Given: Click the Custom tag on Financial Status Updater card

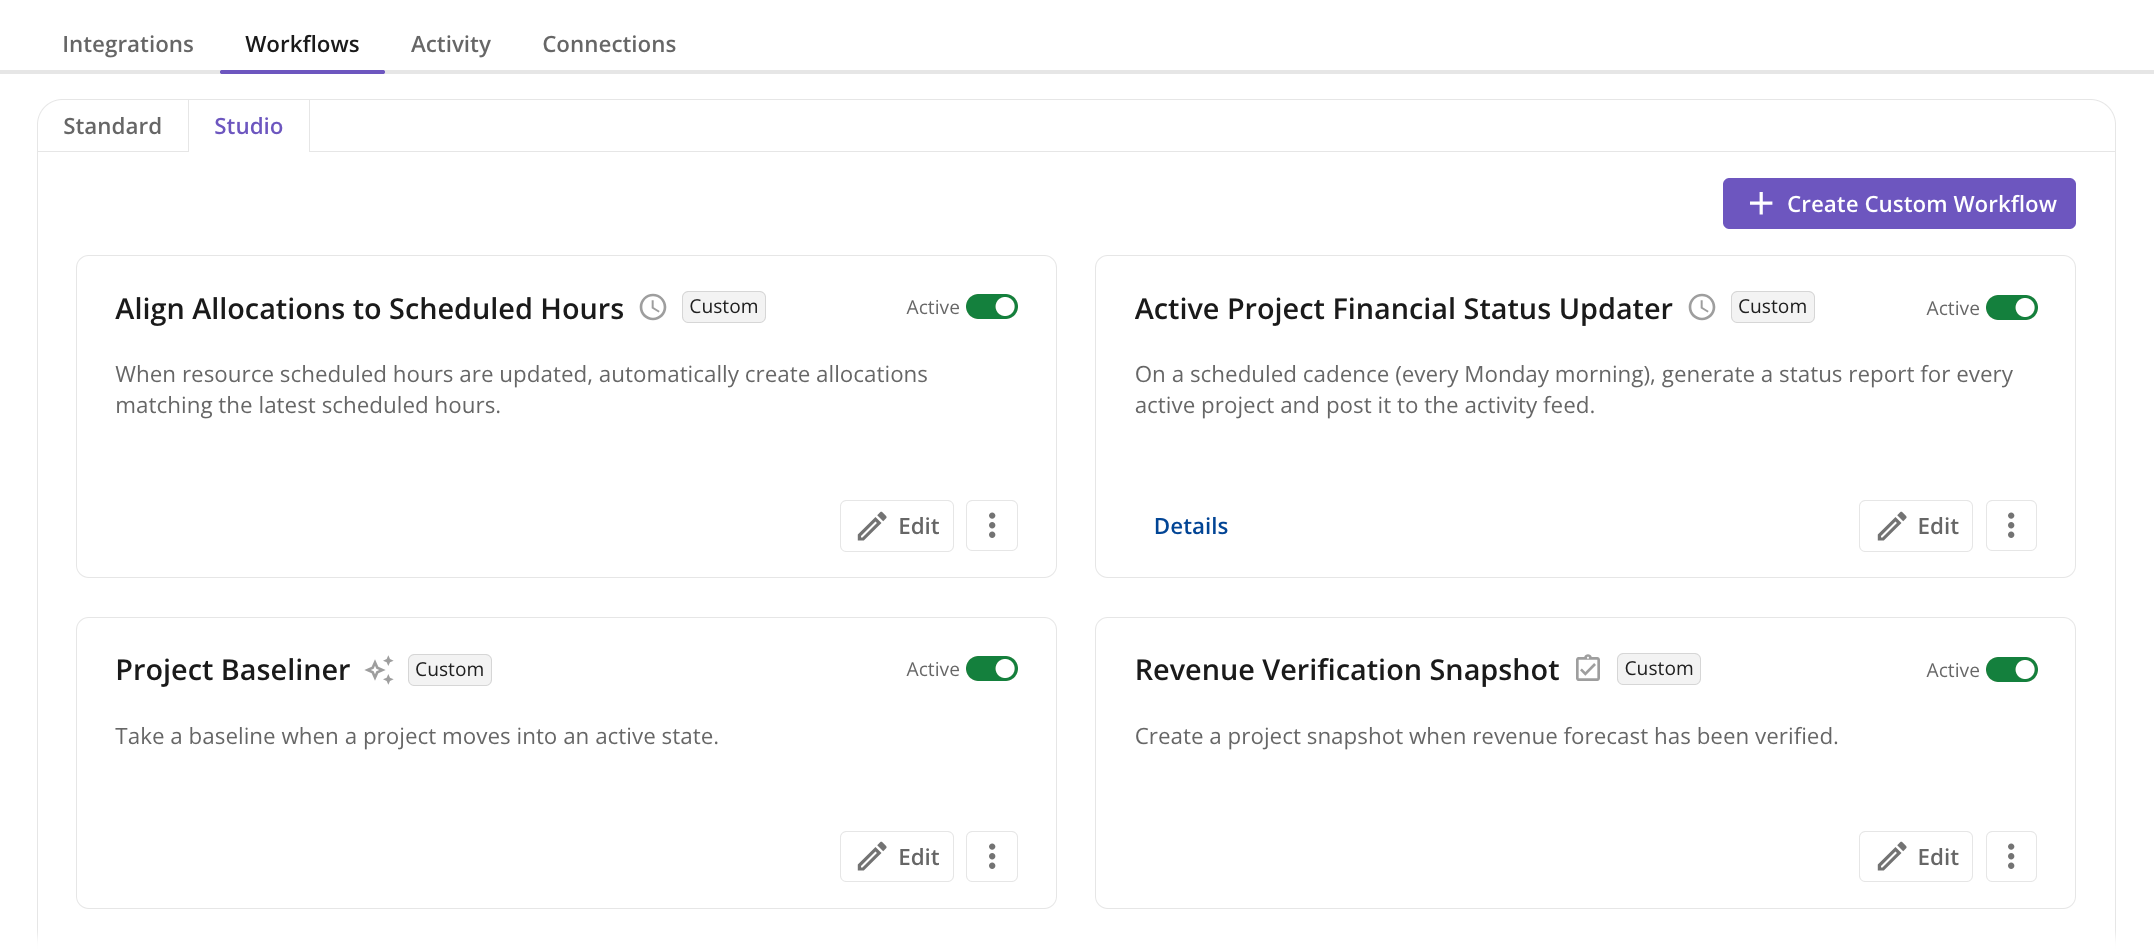Looking at the screenshot, I should coord(1772,307).
